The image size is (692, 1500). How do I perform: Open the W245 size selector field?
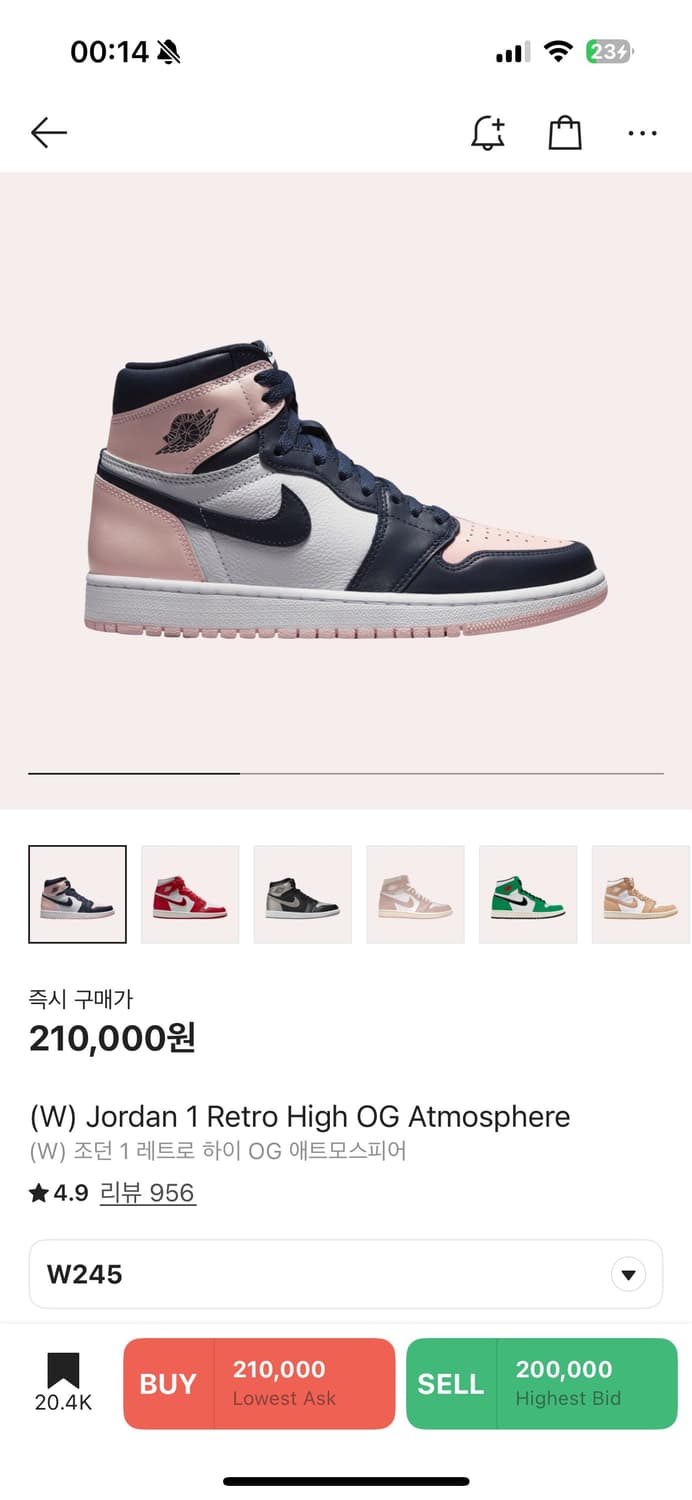[346, 1274]
